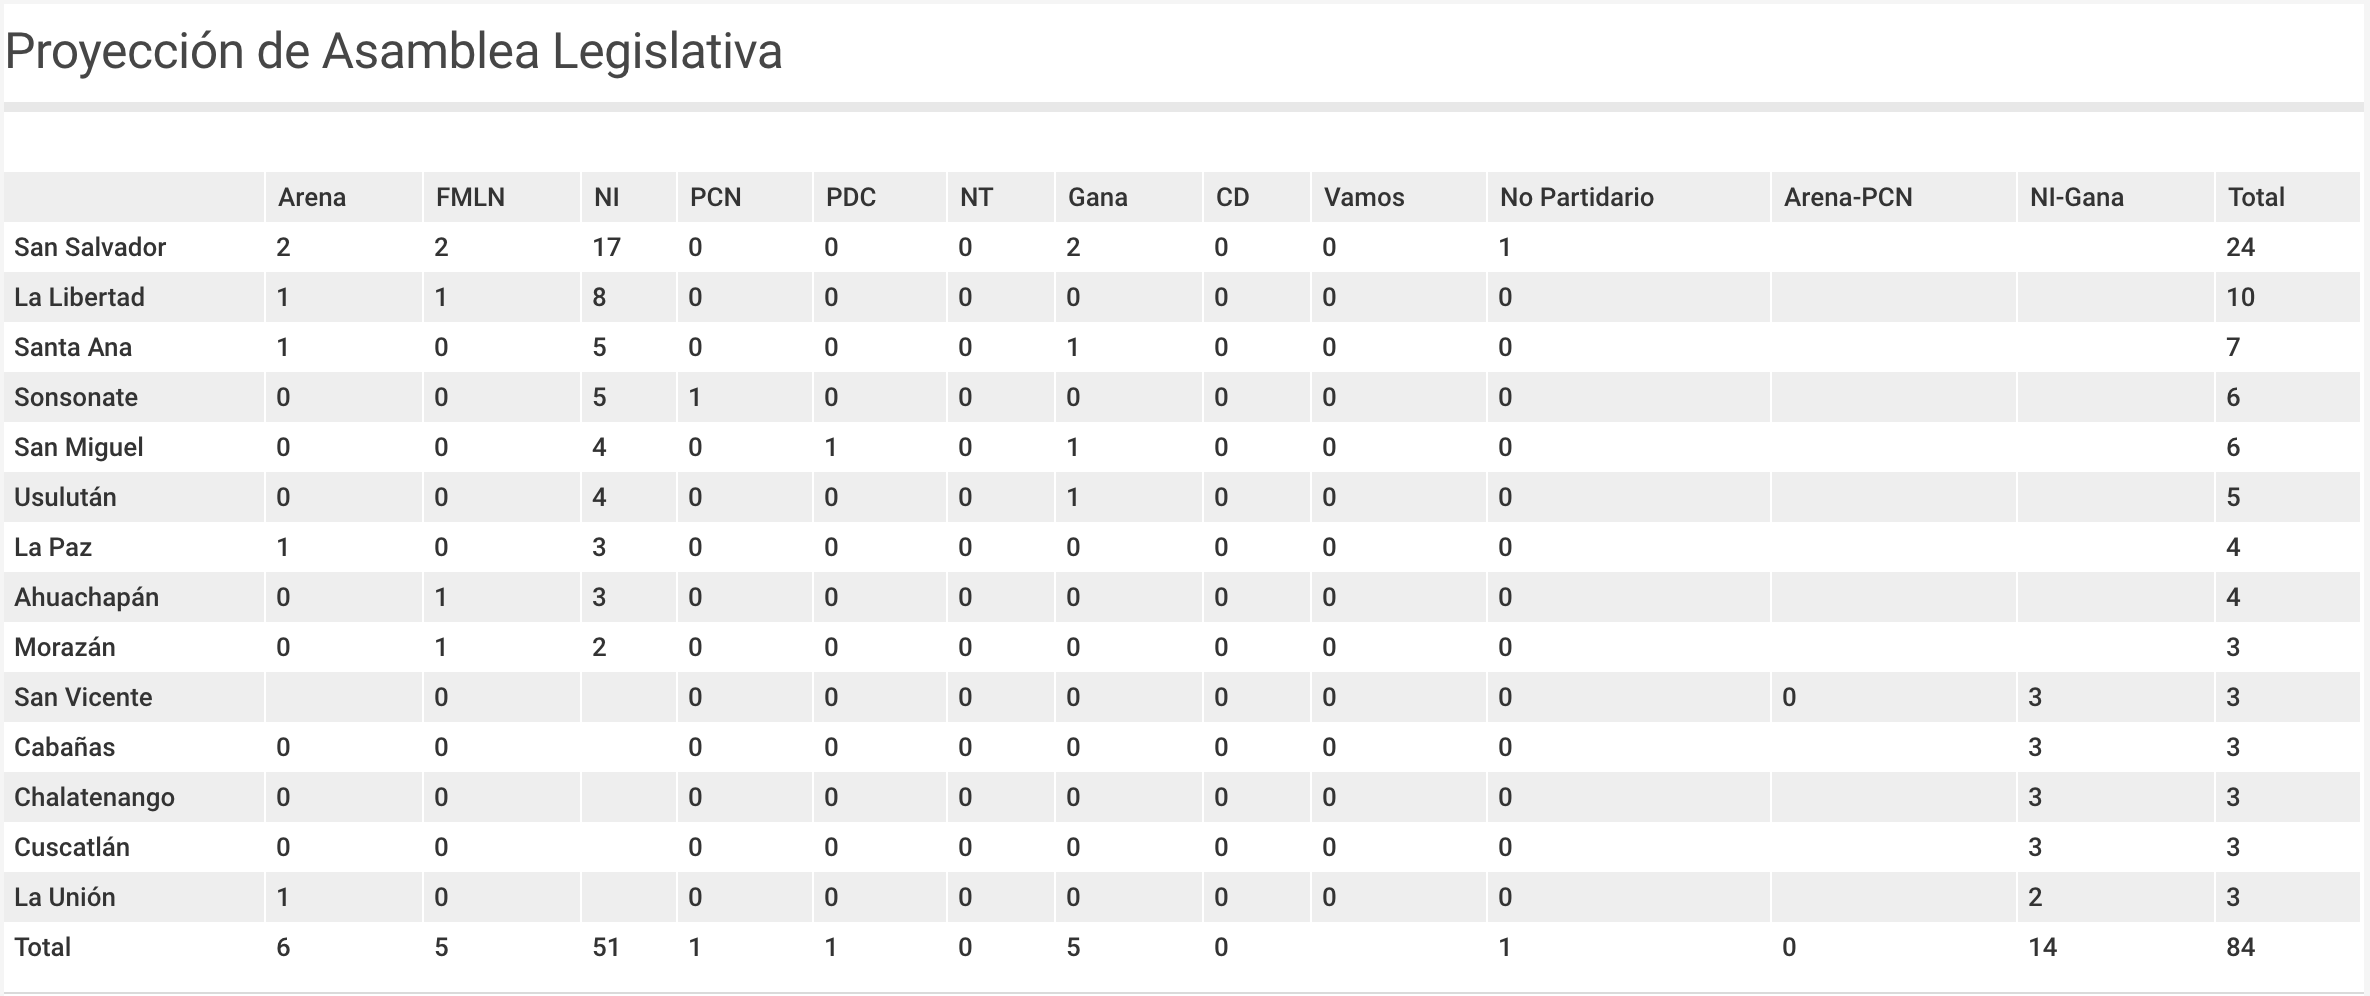
Task: Click the Proyección de Asamblea Legislativa heading
Action: pyautogui.click(x=394, y=52)
